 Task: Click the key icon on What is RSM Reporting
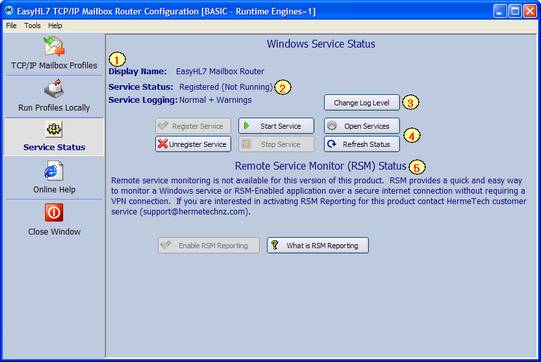tap(275, 245)
